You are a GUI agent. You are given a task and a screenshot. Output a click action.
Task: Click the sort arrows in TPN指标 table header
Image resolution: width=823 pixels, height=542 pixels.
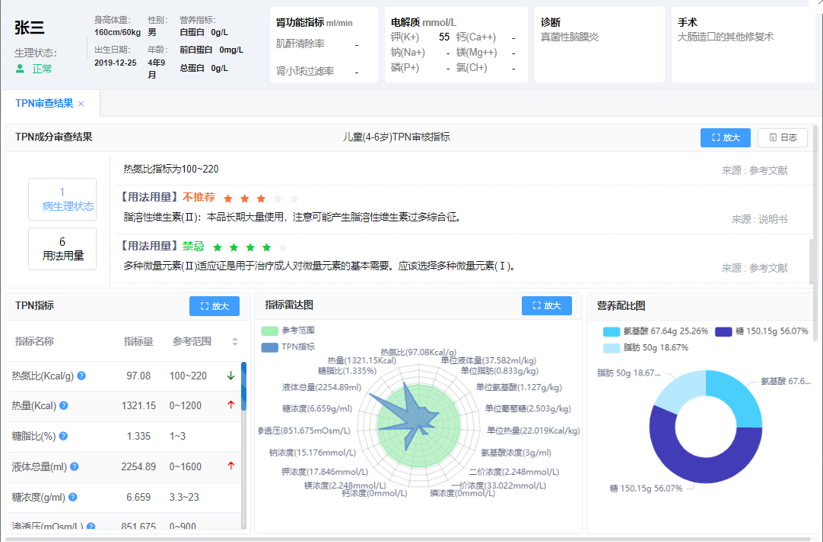(x=235, y=341)
